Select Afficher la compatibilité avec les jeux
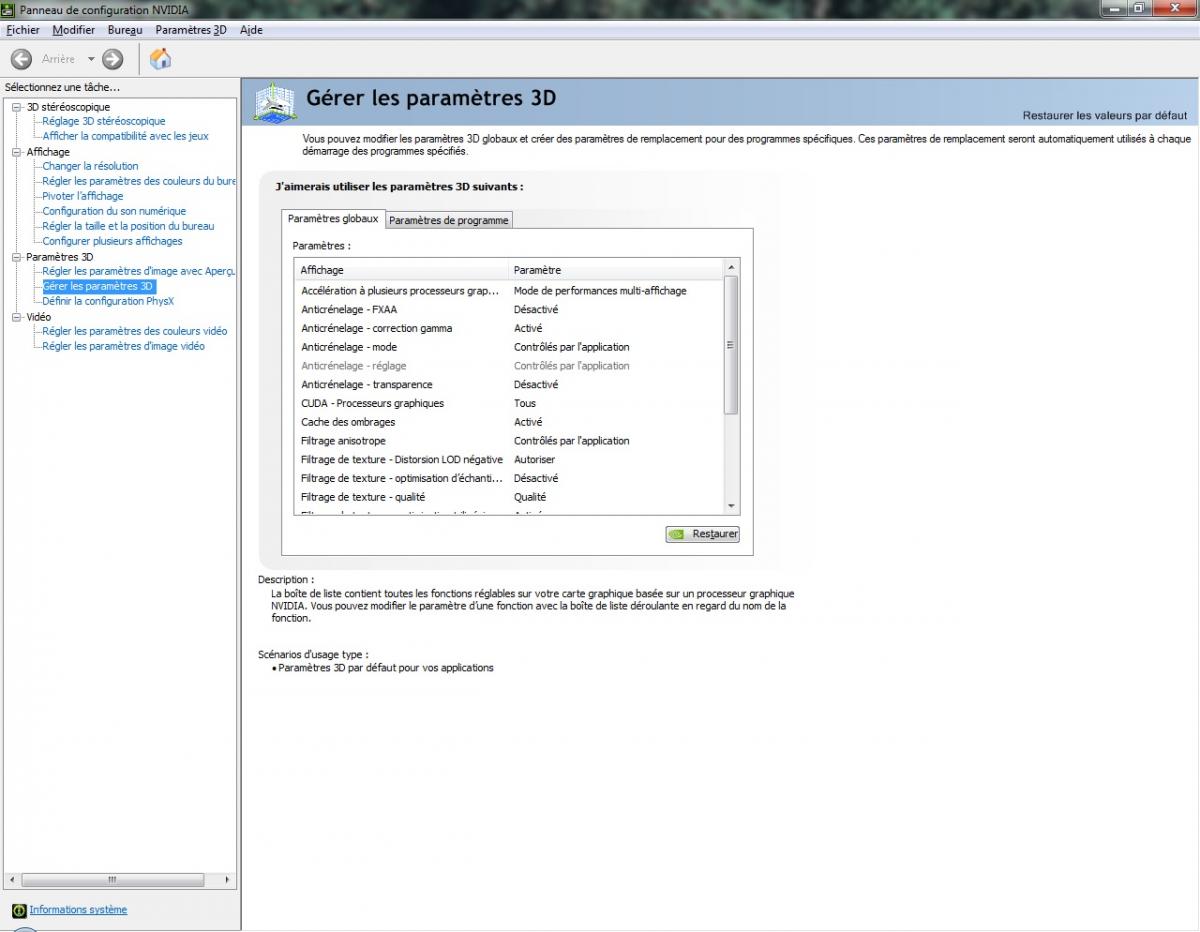The height and width of the screenshot is (932, 1200). point(126,136)
